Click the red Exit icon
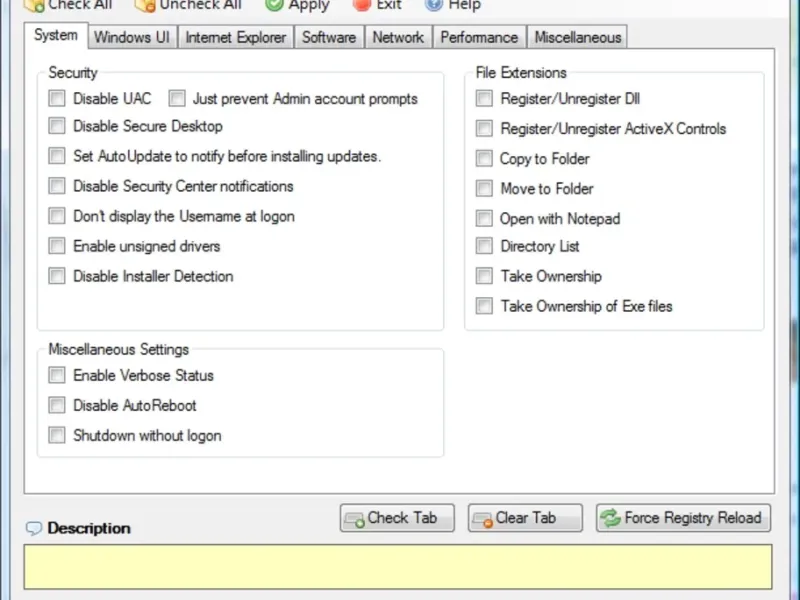The image size is (800, 600). tap(361, 5)
